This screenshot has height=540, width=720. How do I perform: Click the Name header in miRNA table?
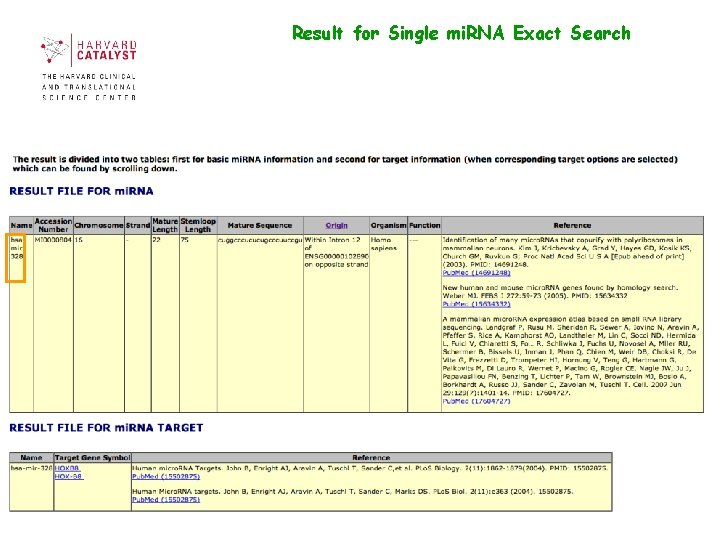point(21,225)
